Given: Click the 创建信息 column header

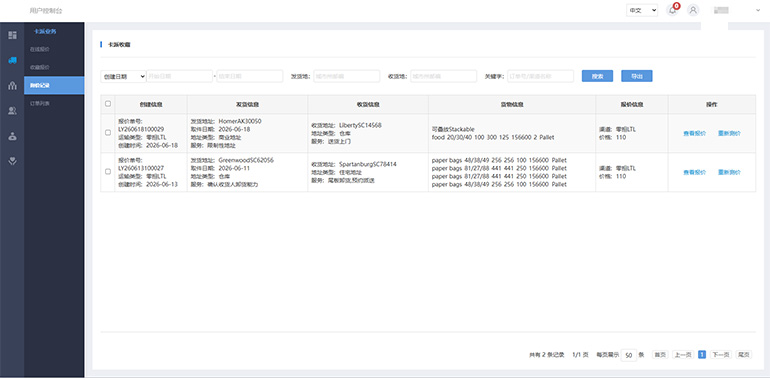Looking at the screenshot, I should pos(151,105).
